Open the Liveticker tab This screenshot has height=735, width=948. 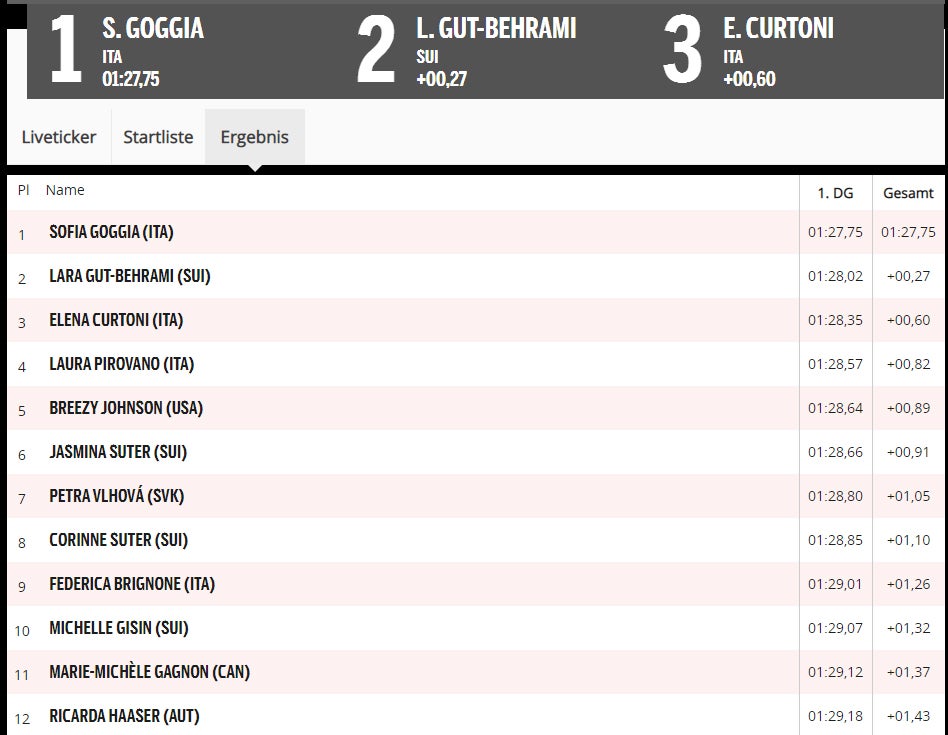pos(59,137)
